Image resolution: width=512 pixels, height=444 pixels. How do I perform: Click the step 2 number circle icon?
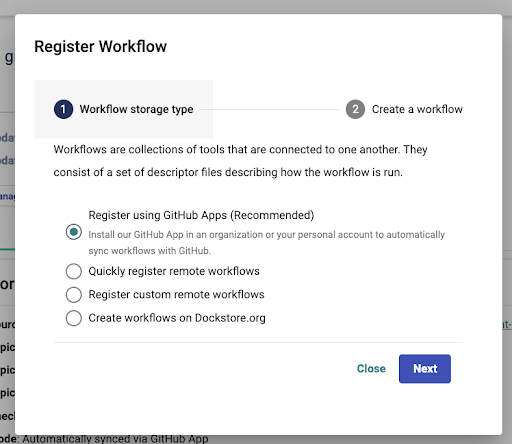tap(355, 109)
